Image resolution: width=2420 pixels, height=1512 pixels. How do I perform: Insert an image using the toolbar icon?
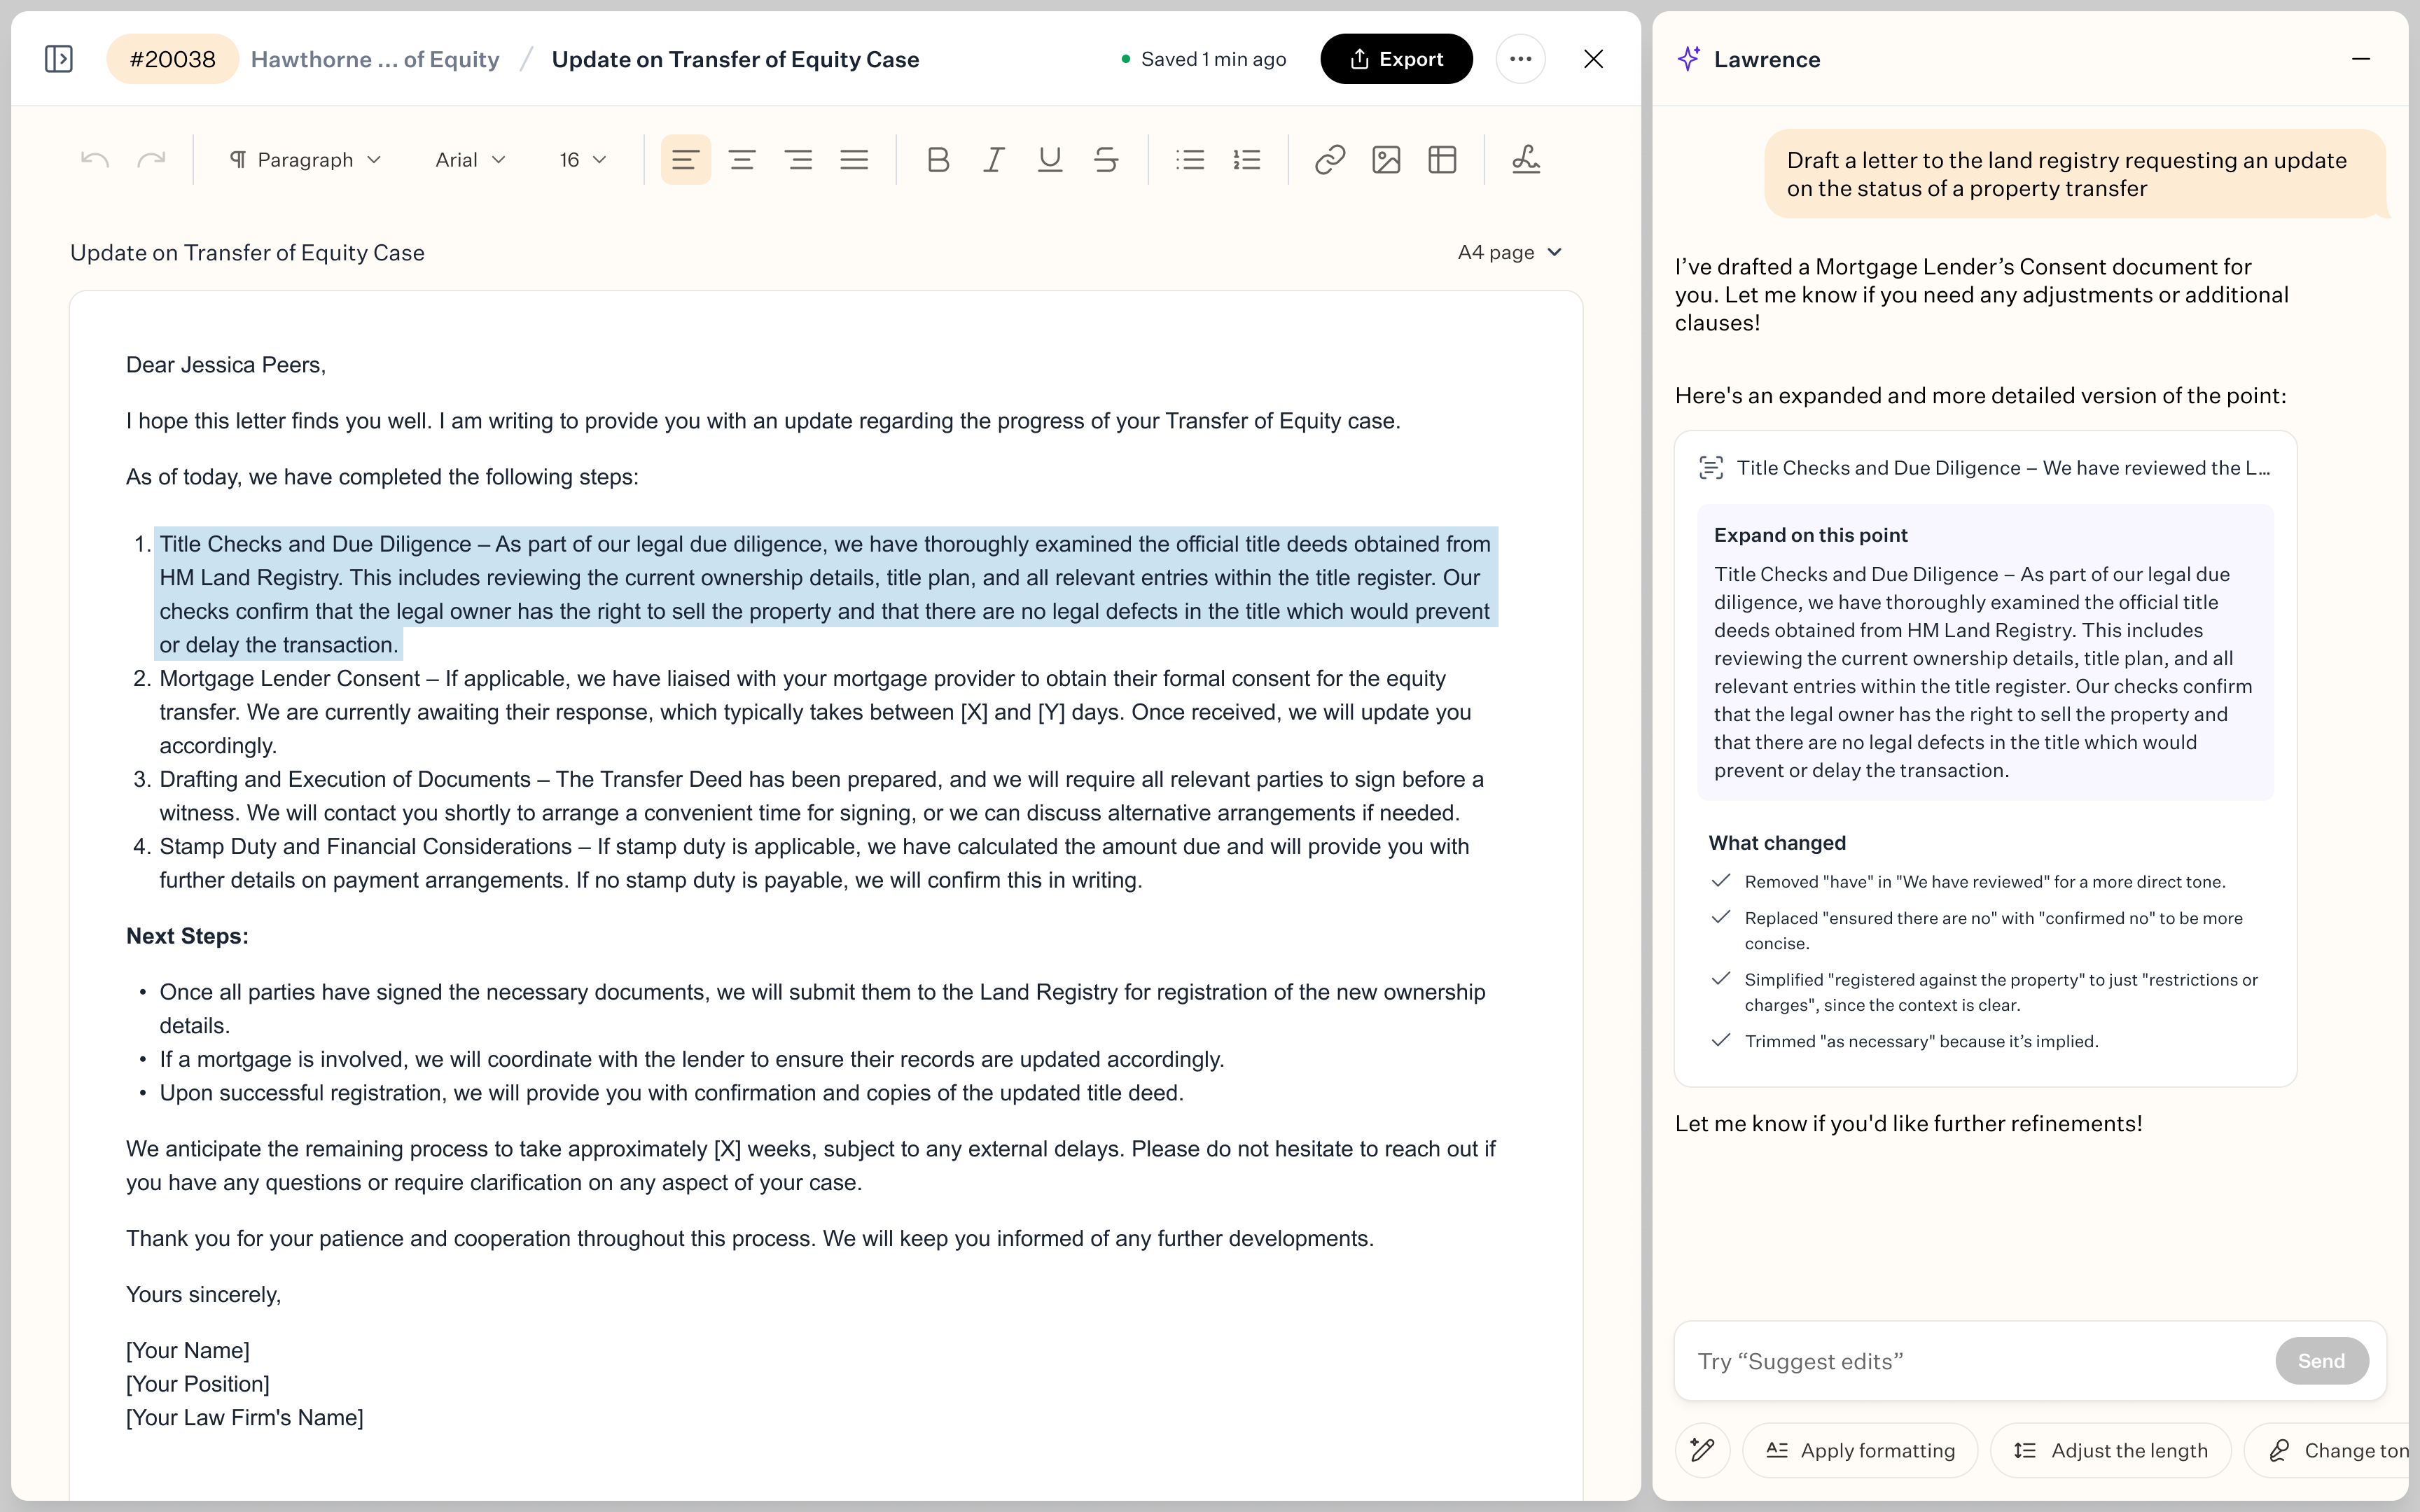point(1386,160)
